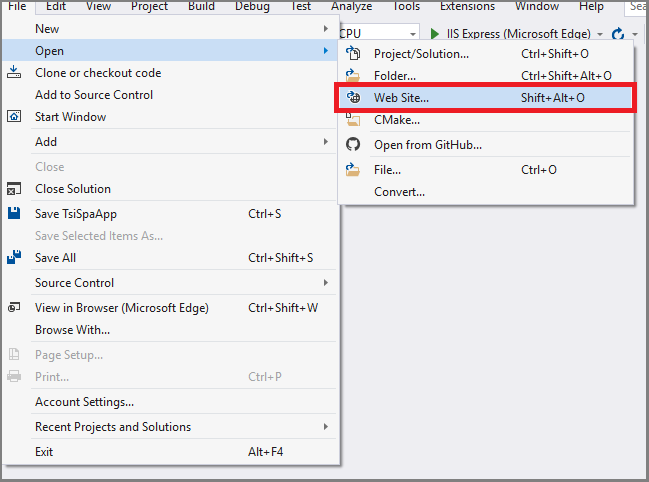Click the green IIS Express run arrow
649x482 pixels.
(435, 34)
